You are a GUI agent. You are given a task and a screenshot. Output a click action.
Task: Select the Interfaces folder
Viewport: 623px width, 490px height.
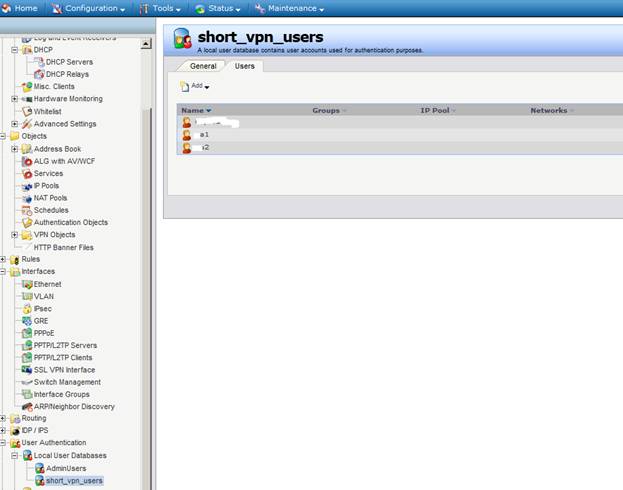[38, 271]
